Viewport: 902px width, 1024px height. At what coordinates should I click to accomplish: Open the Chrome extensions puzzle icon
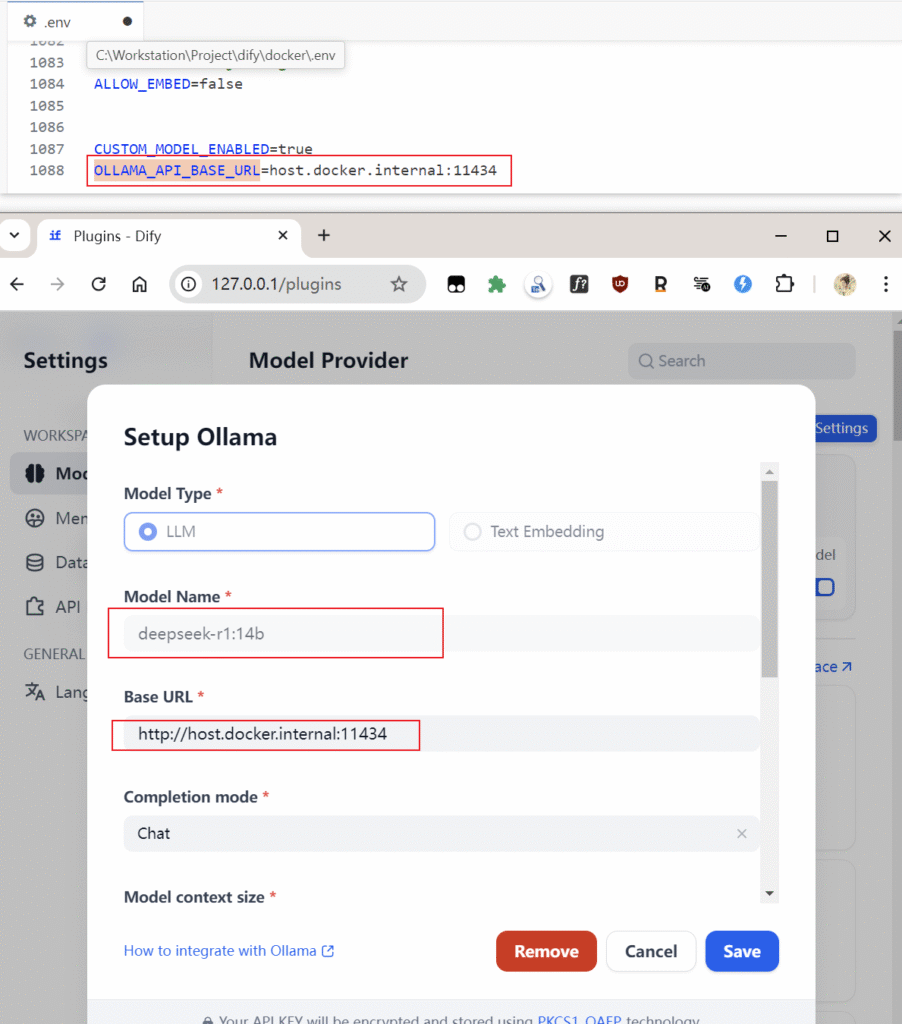click(x=785, y=284)
